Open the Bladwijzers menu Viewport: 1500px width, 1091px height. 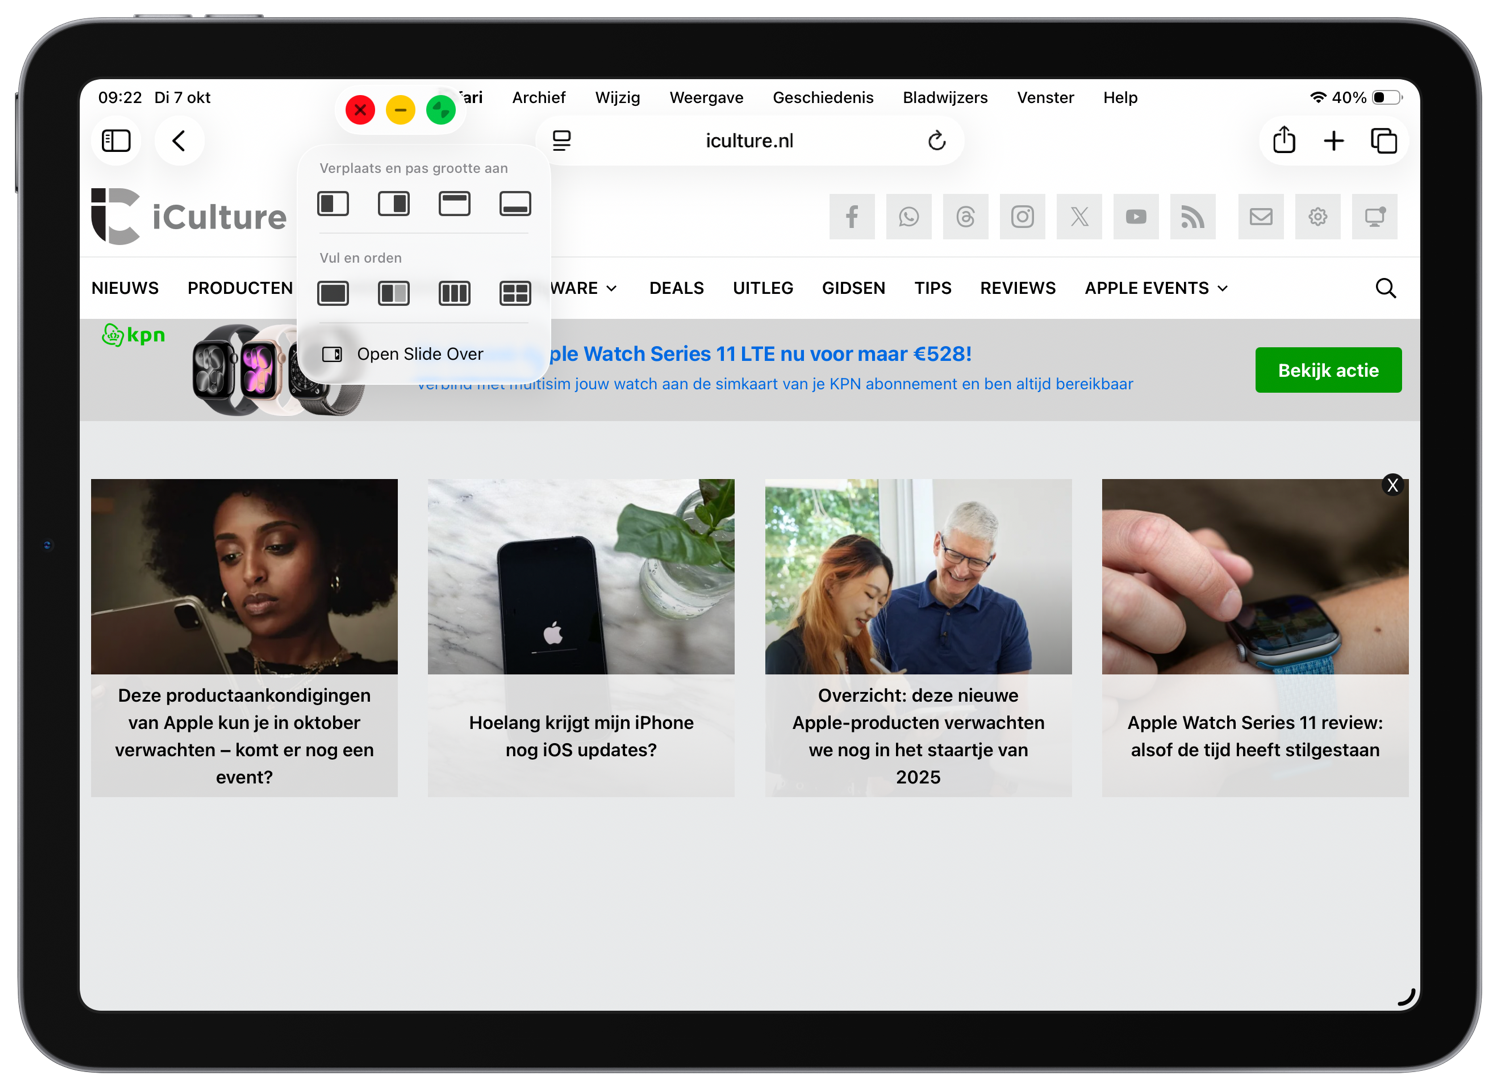pyautogui.click(x=944, y=98)
